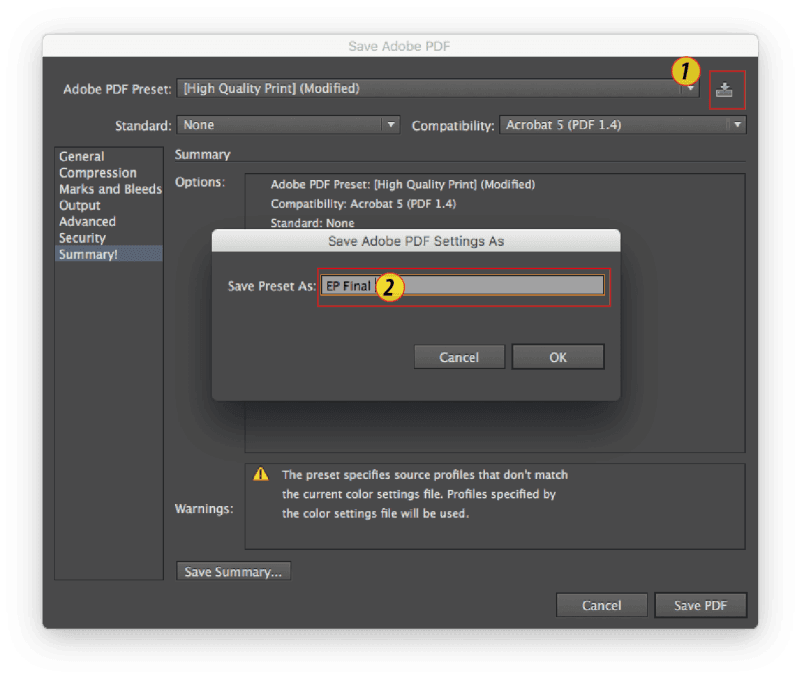Select General in the sidebar
The image size is (800, 679).
pyautogui.click(x=82, y=156)
